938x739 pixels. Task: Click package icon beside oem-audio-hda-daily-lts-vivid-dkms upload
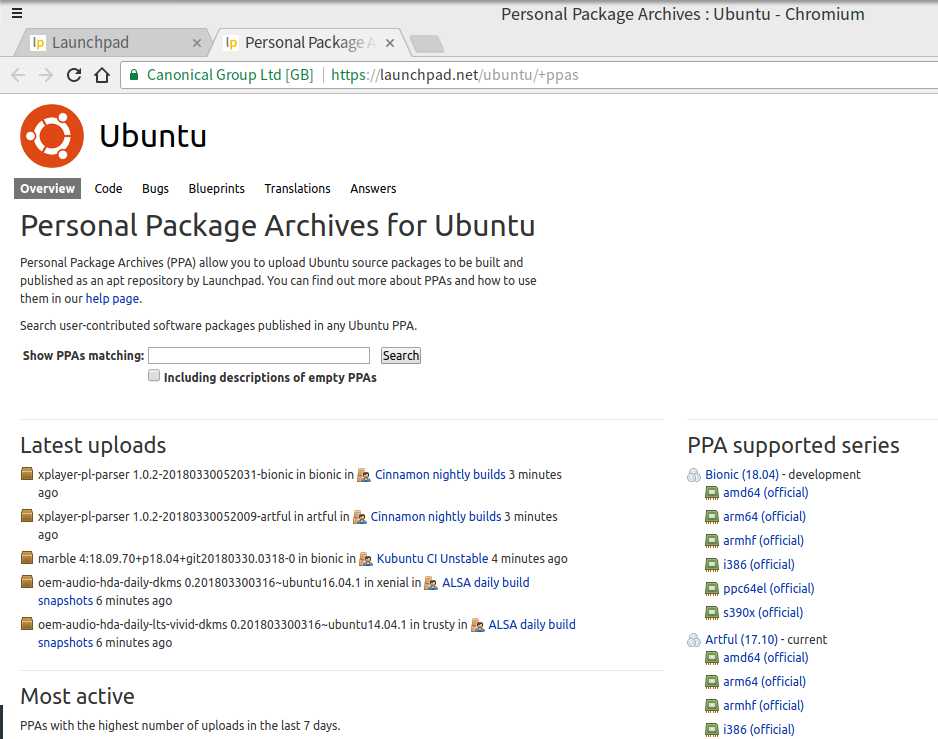(x=27, y=624)
